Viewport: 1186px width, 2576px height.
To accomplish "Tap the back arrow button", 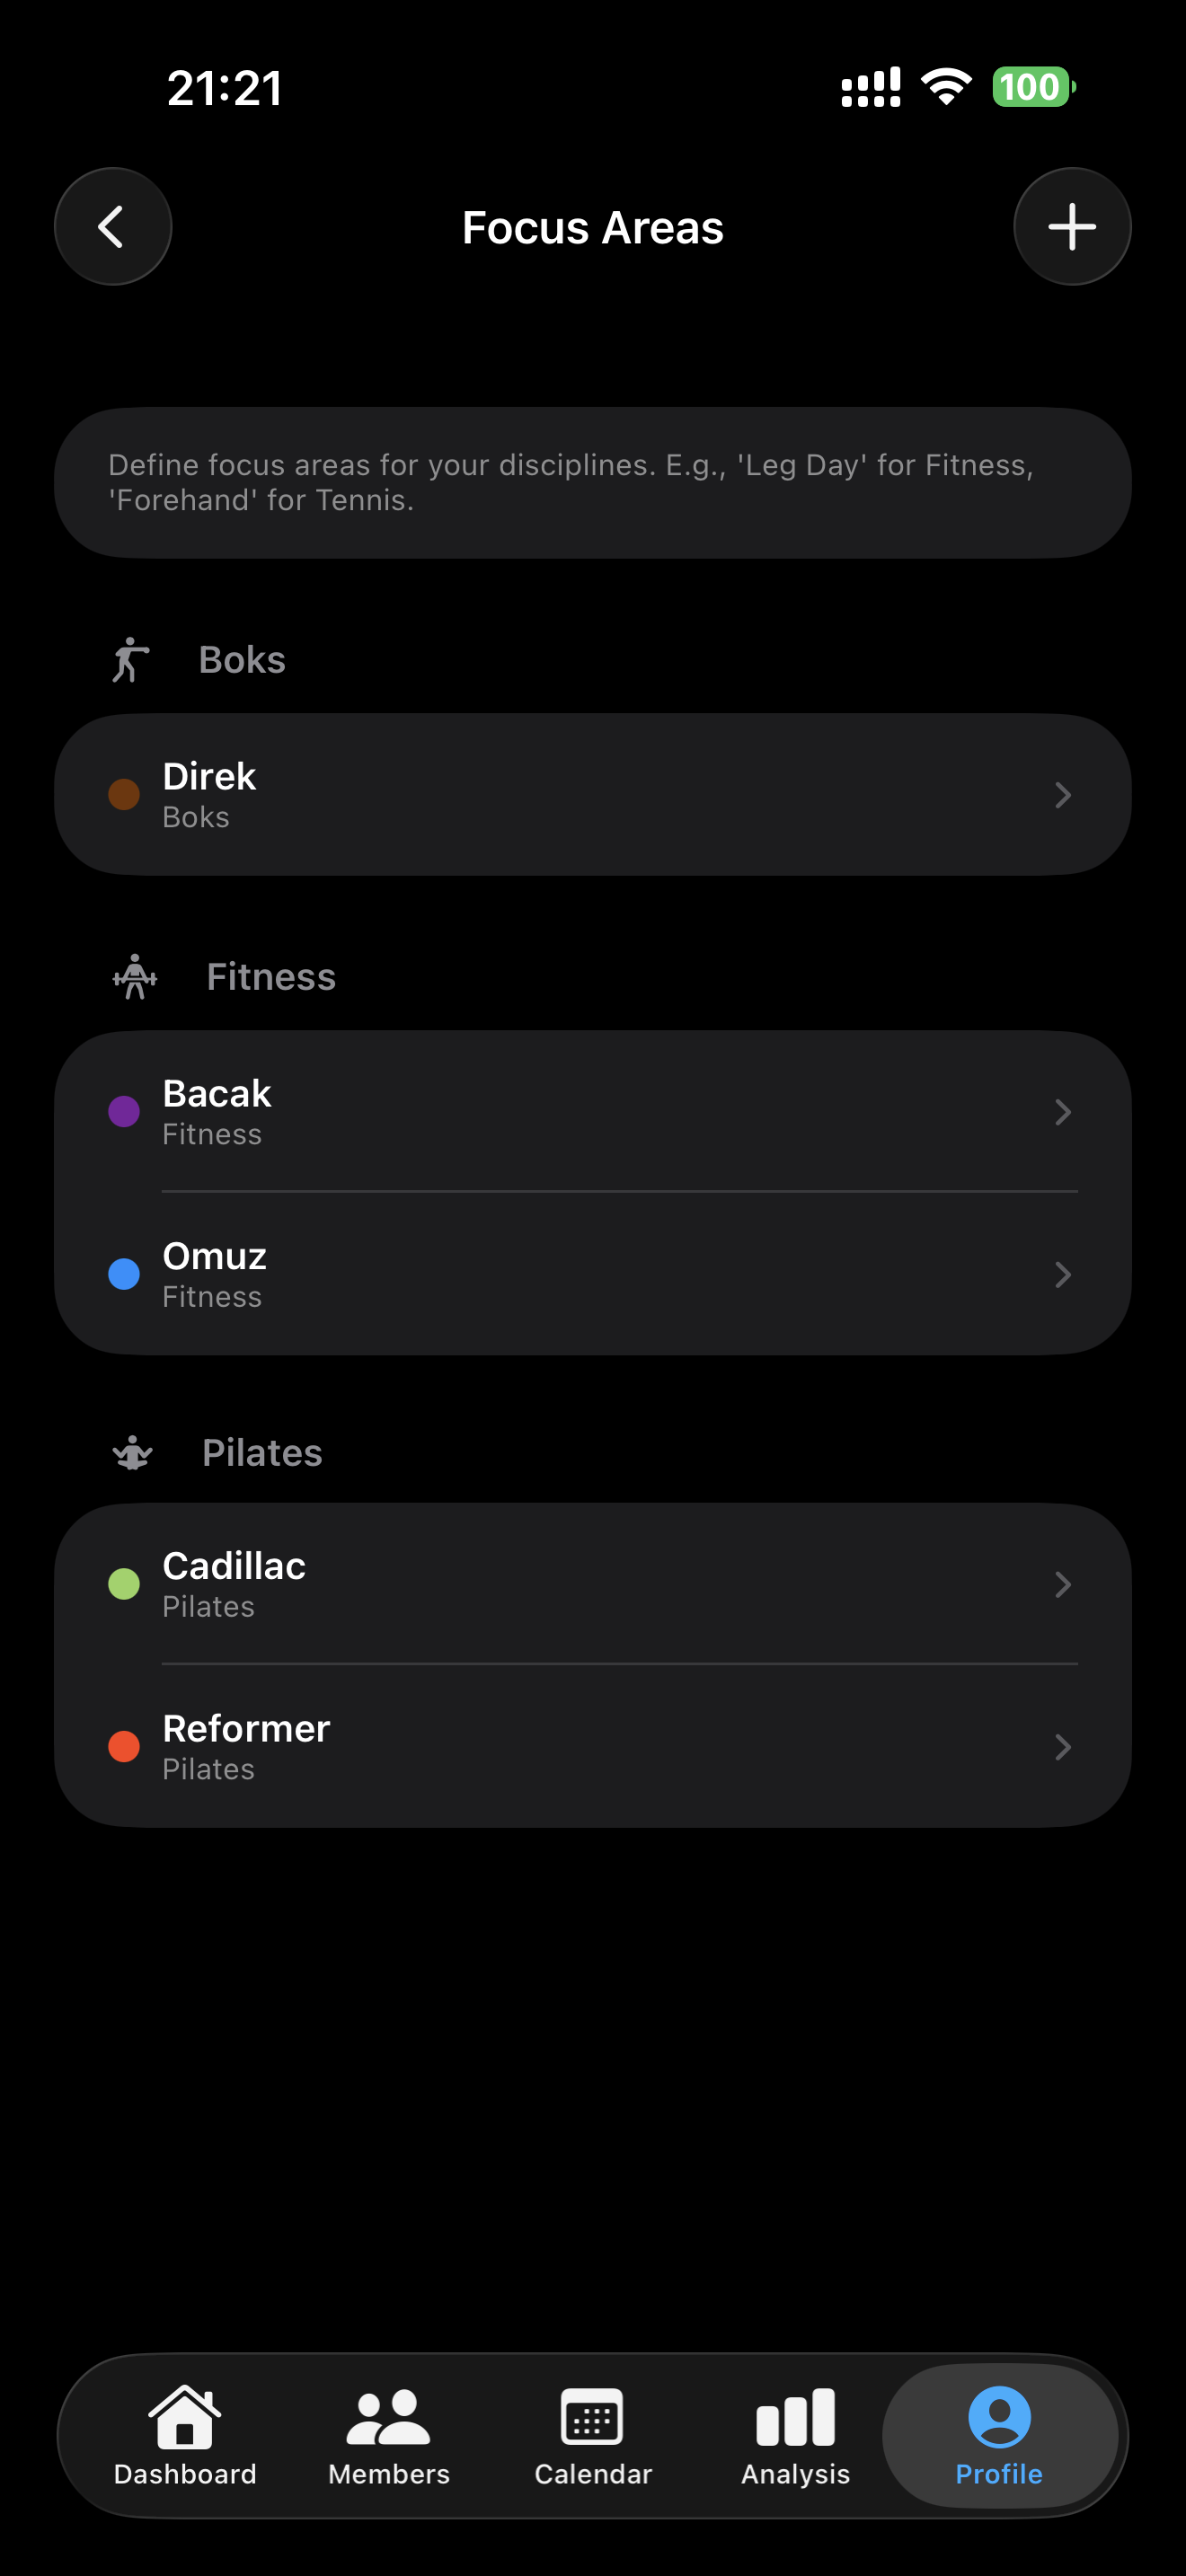I will 112,227.
